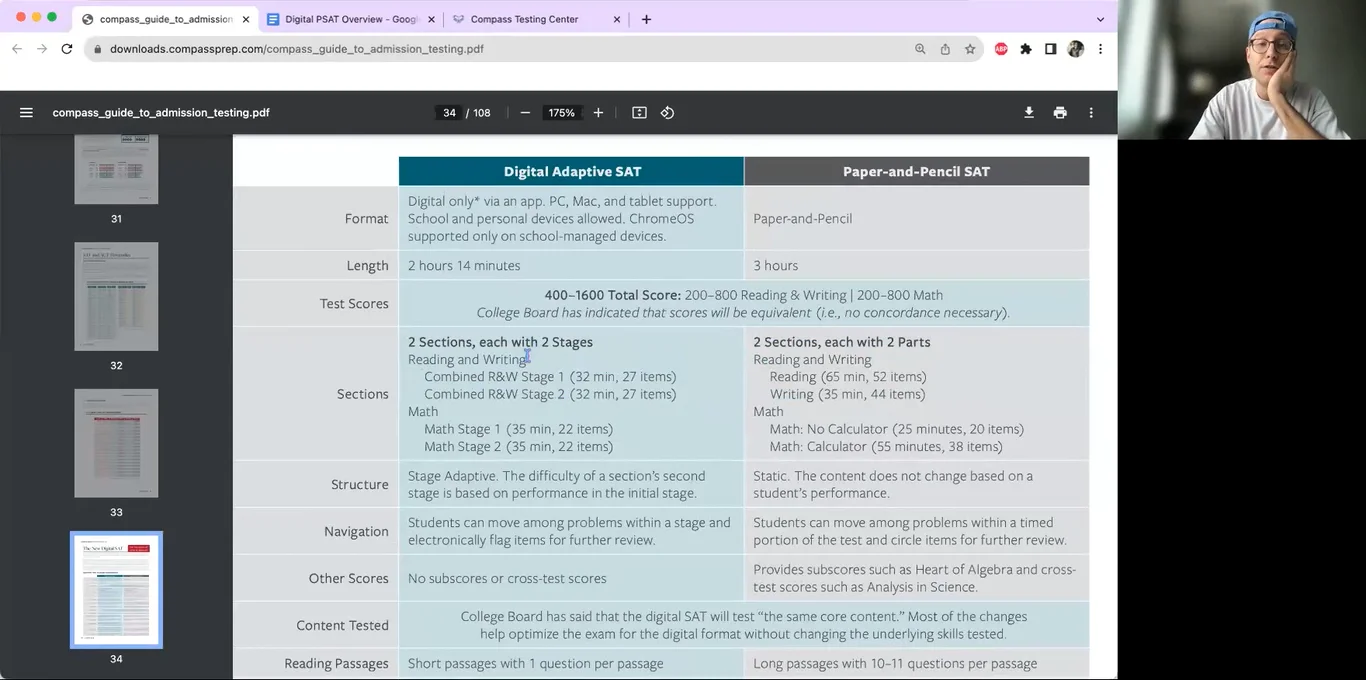Click the PDF file name title
This screenshot has width=1366, height=680.
point(161,113)
